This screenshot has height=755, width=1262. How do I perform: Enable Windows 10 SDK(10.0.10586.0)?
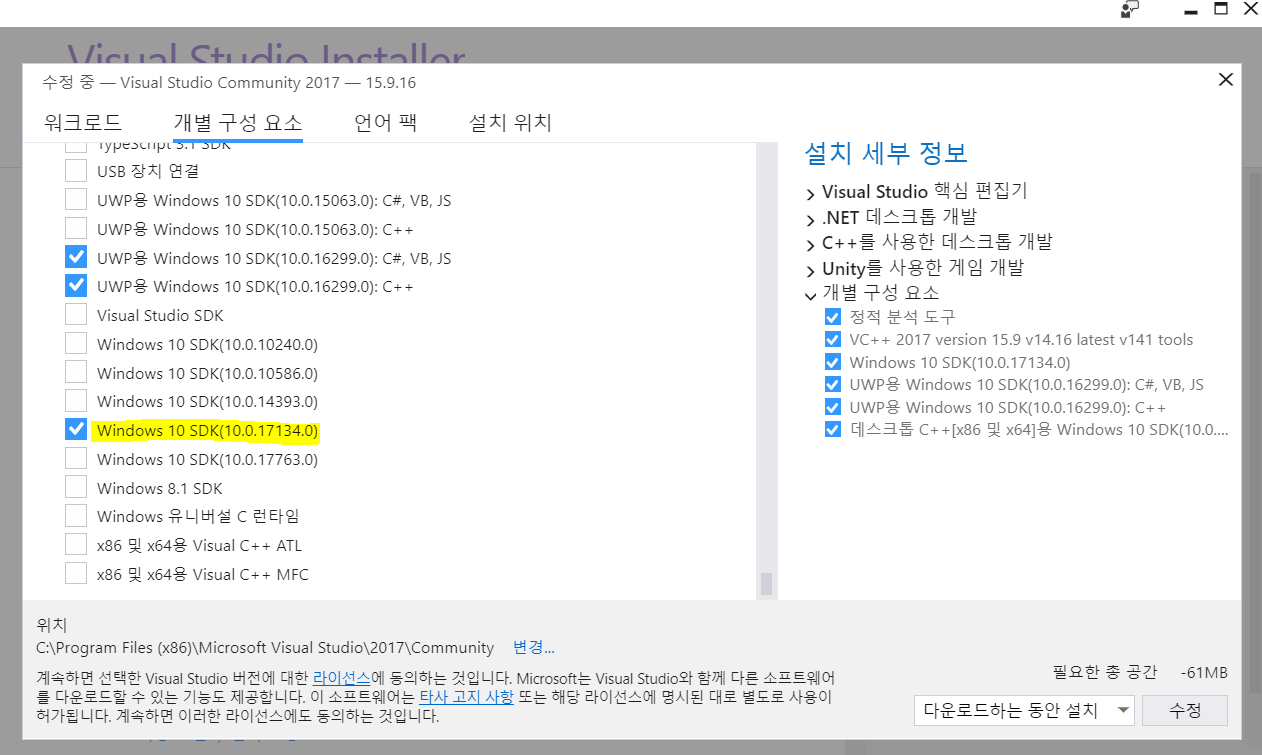(x=76, y=373)
